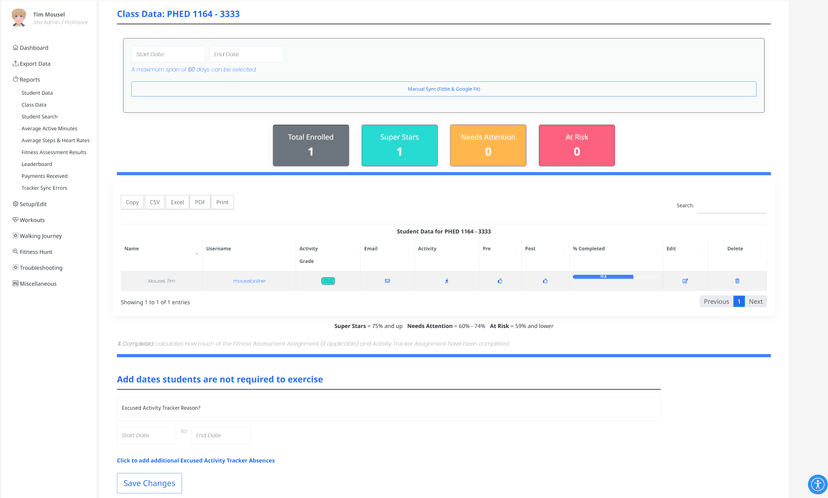This screenshot has height=498, width=828.
Task: Click the Search input field above table
Action: coord(731,206)
